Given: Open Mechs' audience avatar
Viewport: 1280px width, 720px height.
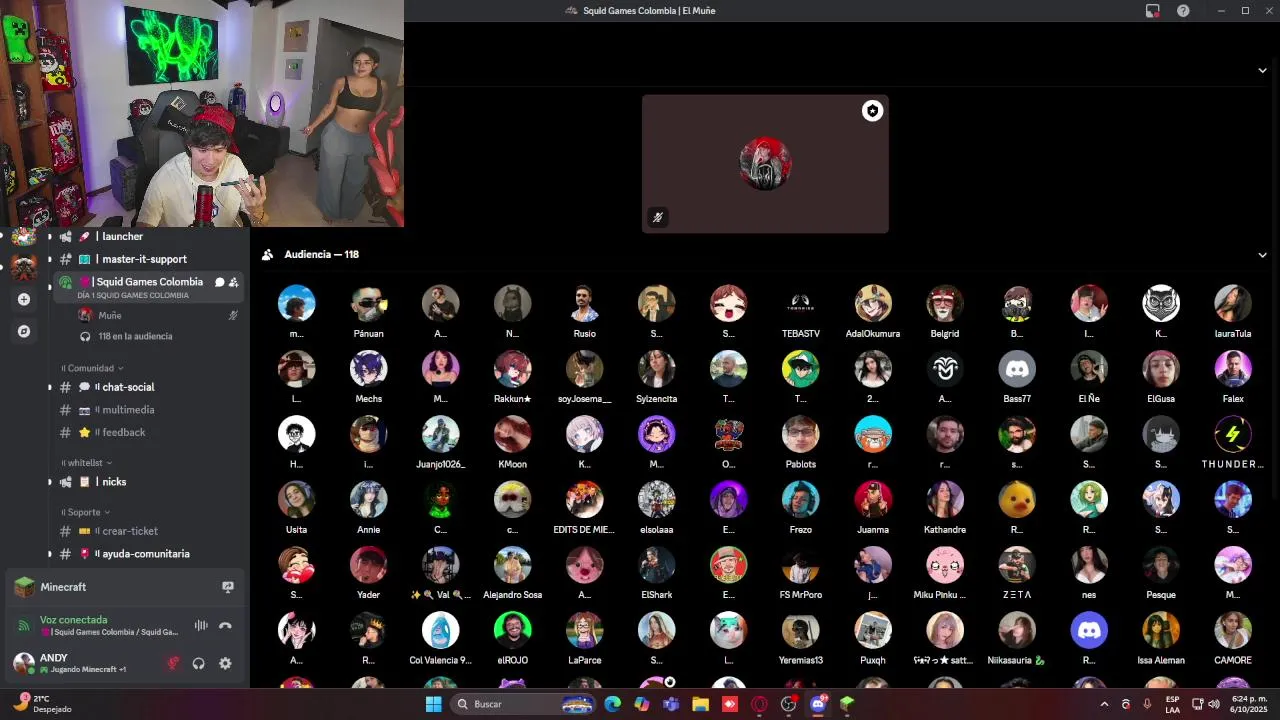Looking at the screenshot, I should (x=368, y=369).
